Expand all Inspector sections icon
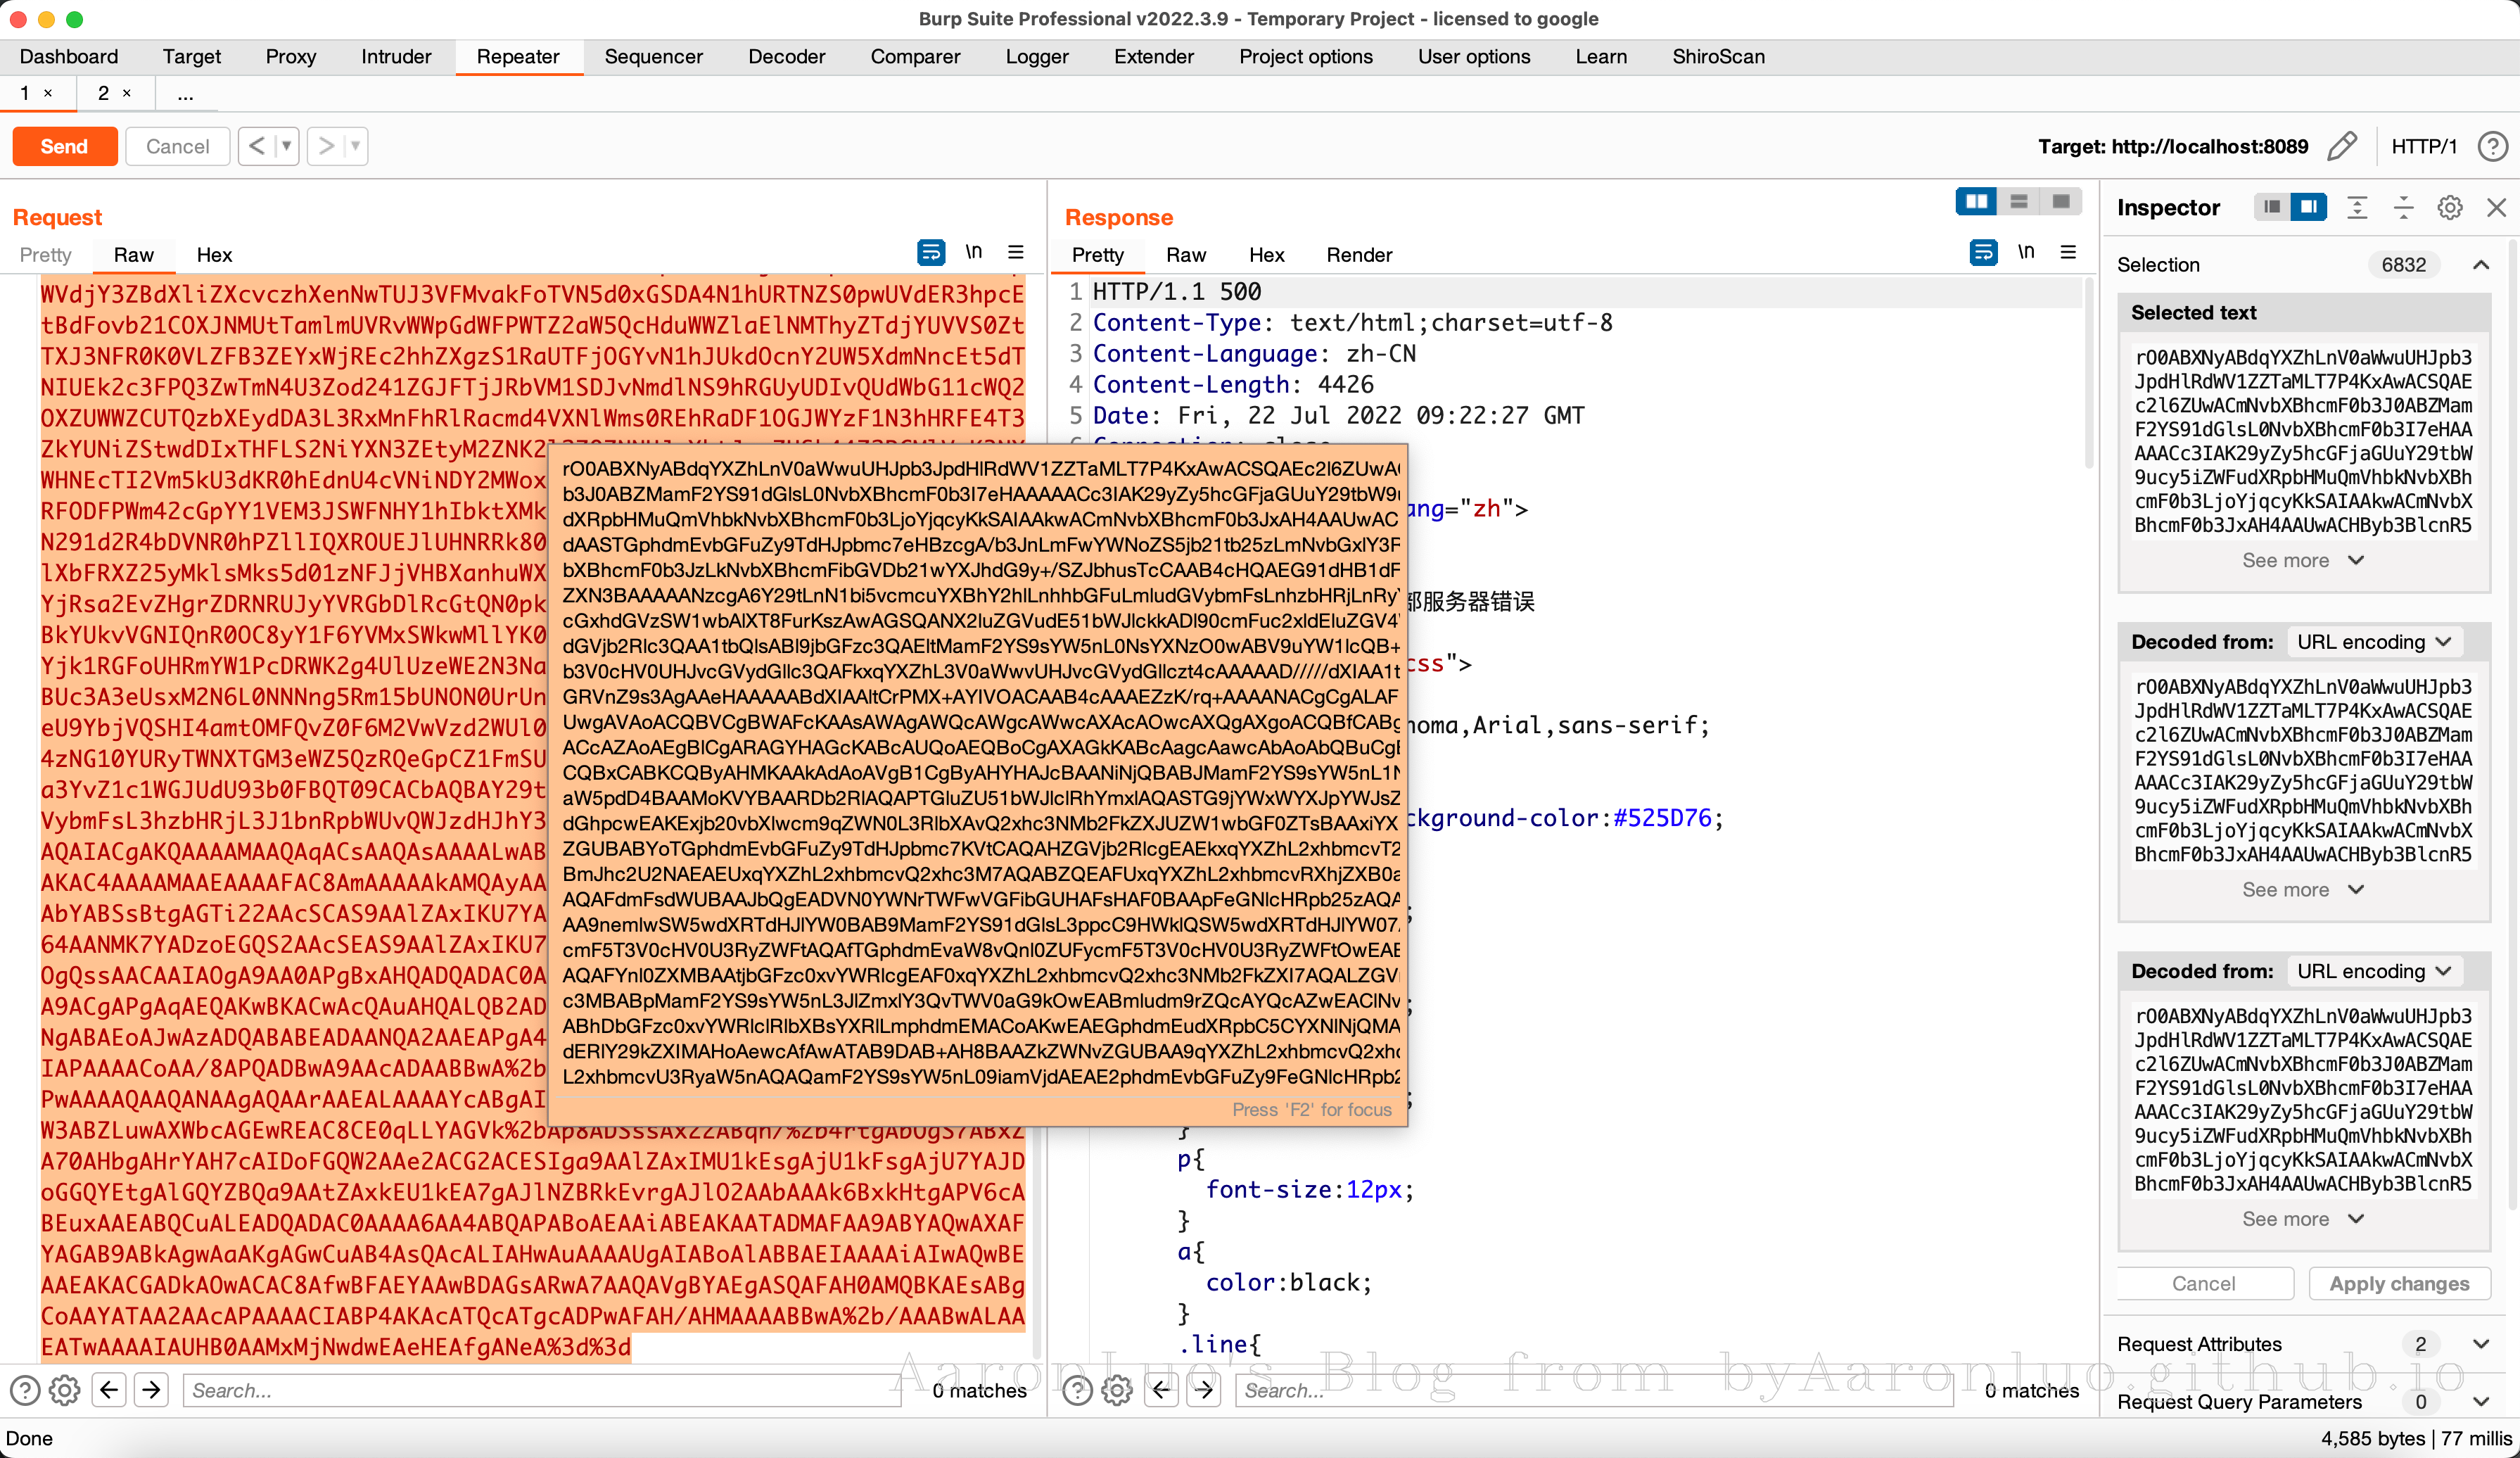Screen dimensions: 2520x1458 2357,207
